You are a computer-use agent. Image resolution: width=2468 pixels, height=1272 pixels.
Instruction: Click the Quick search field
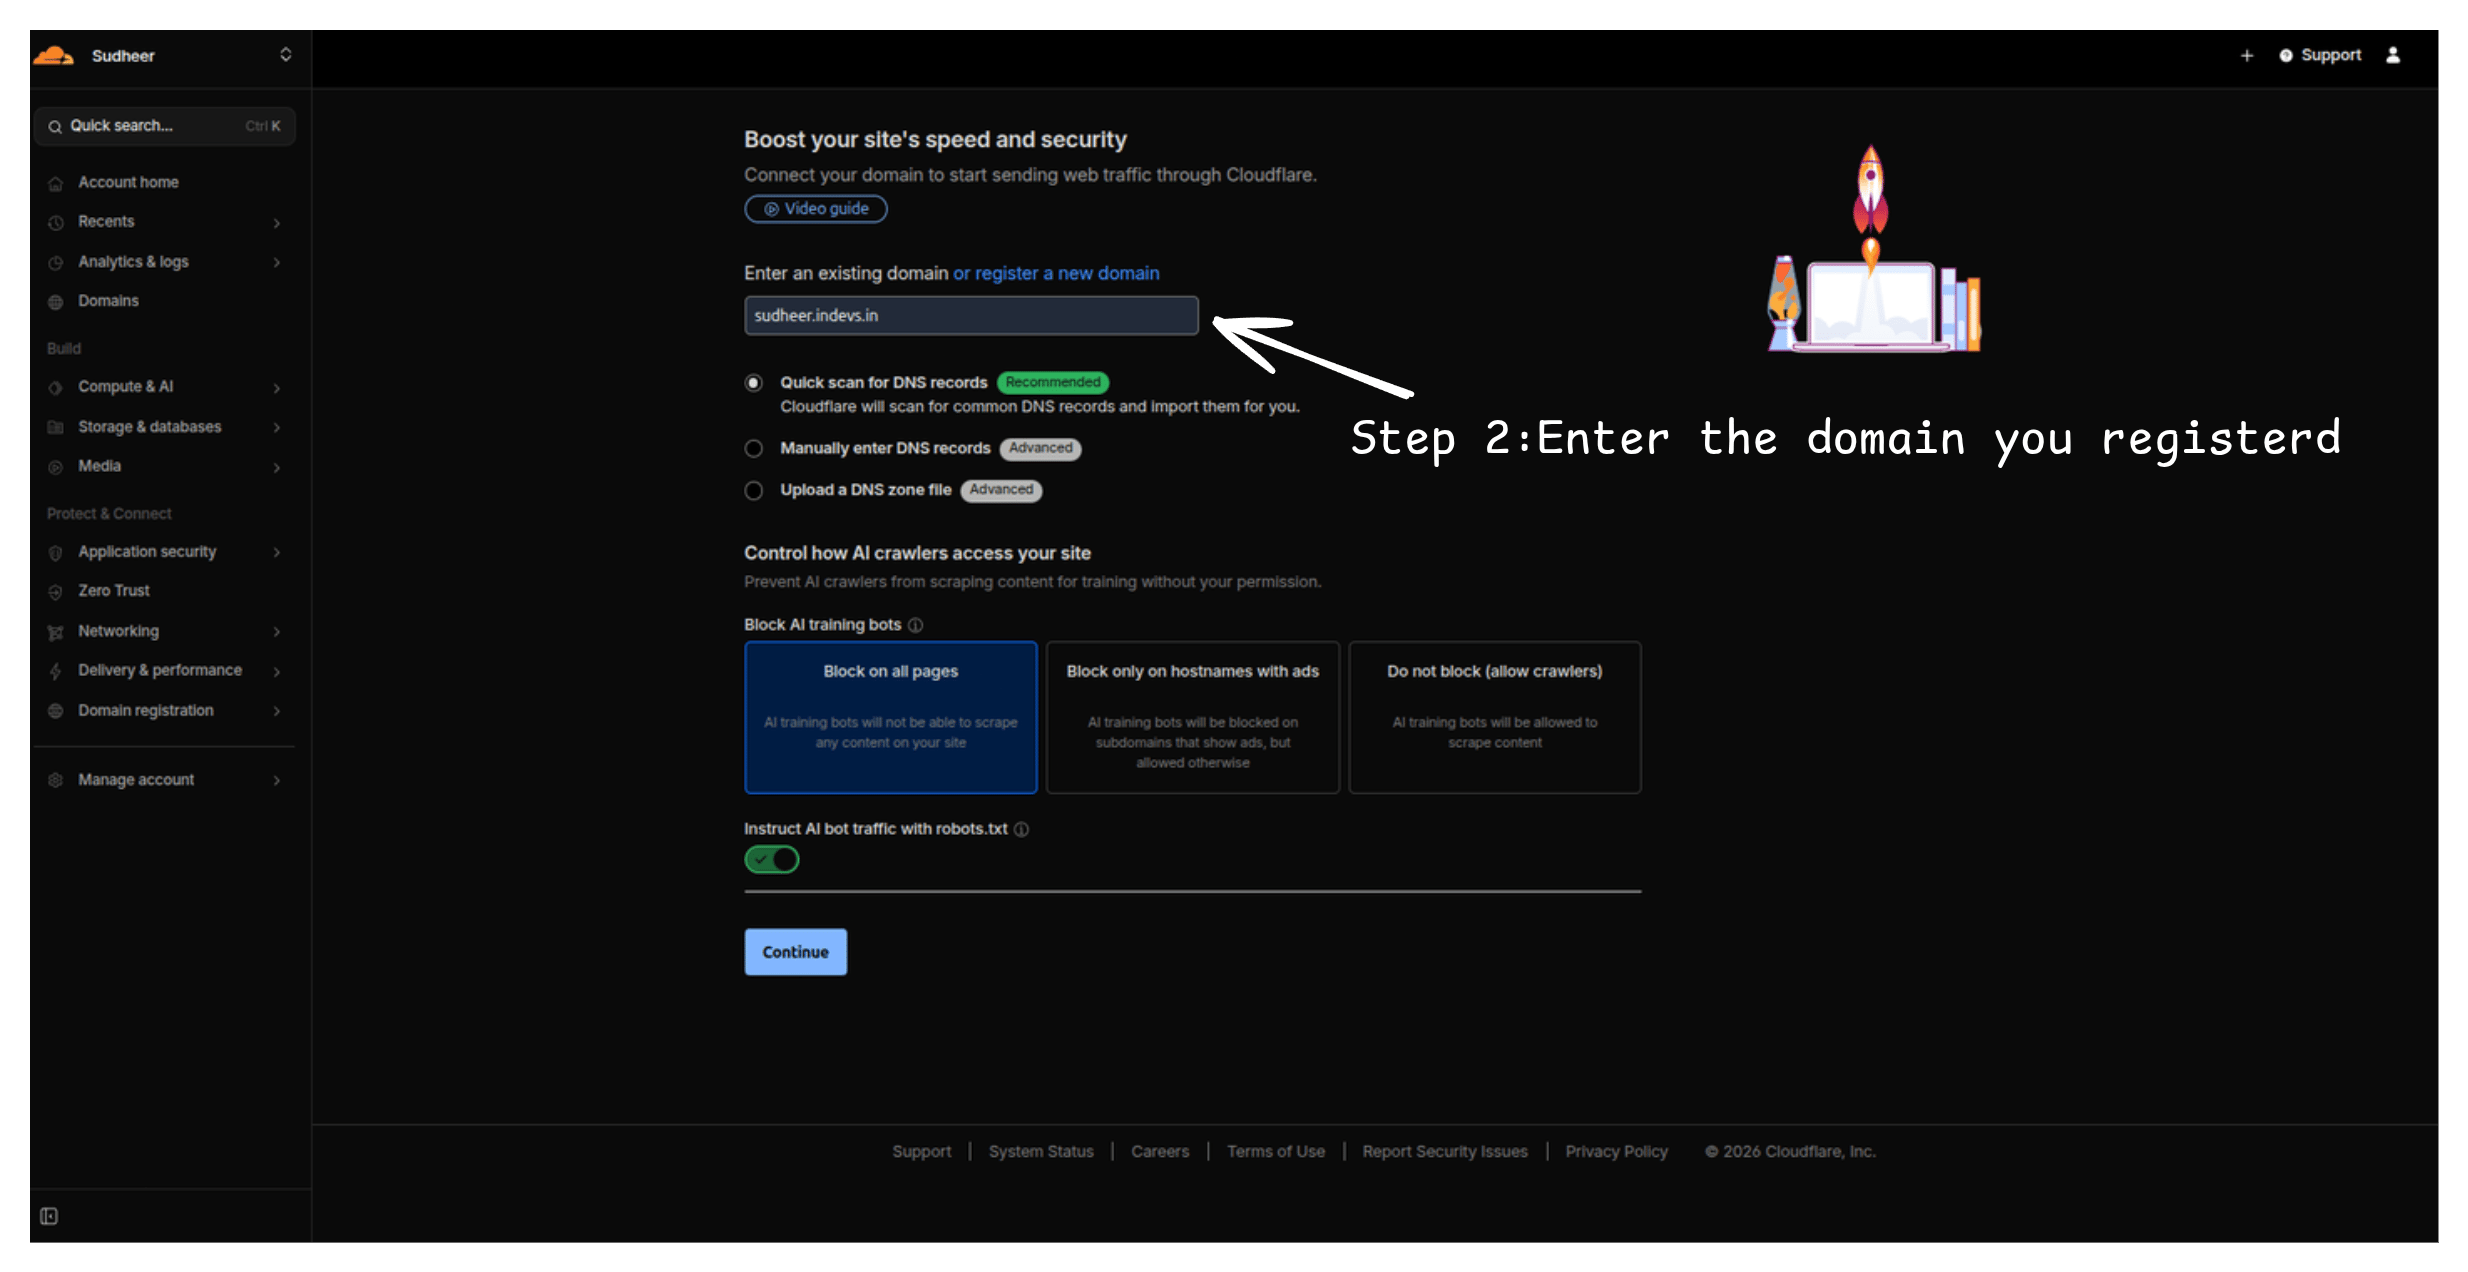click(x=165, y=126)
